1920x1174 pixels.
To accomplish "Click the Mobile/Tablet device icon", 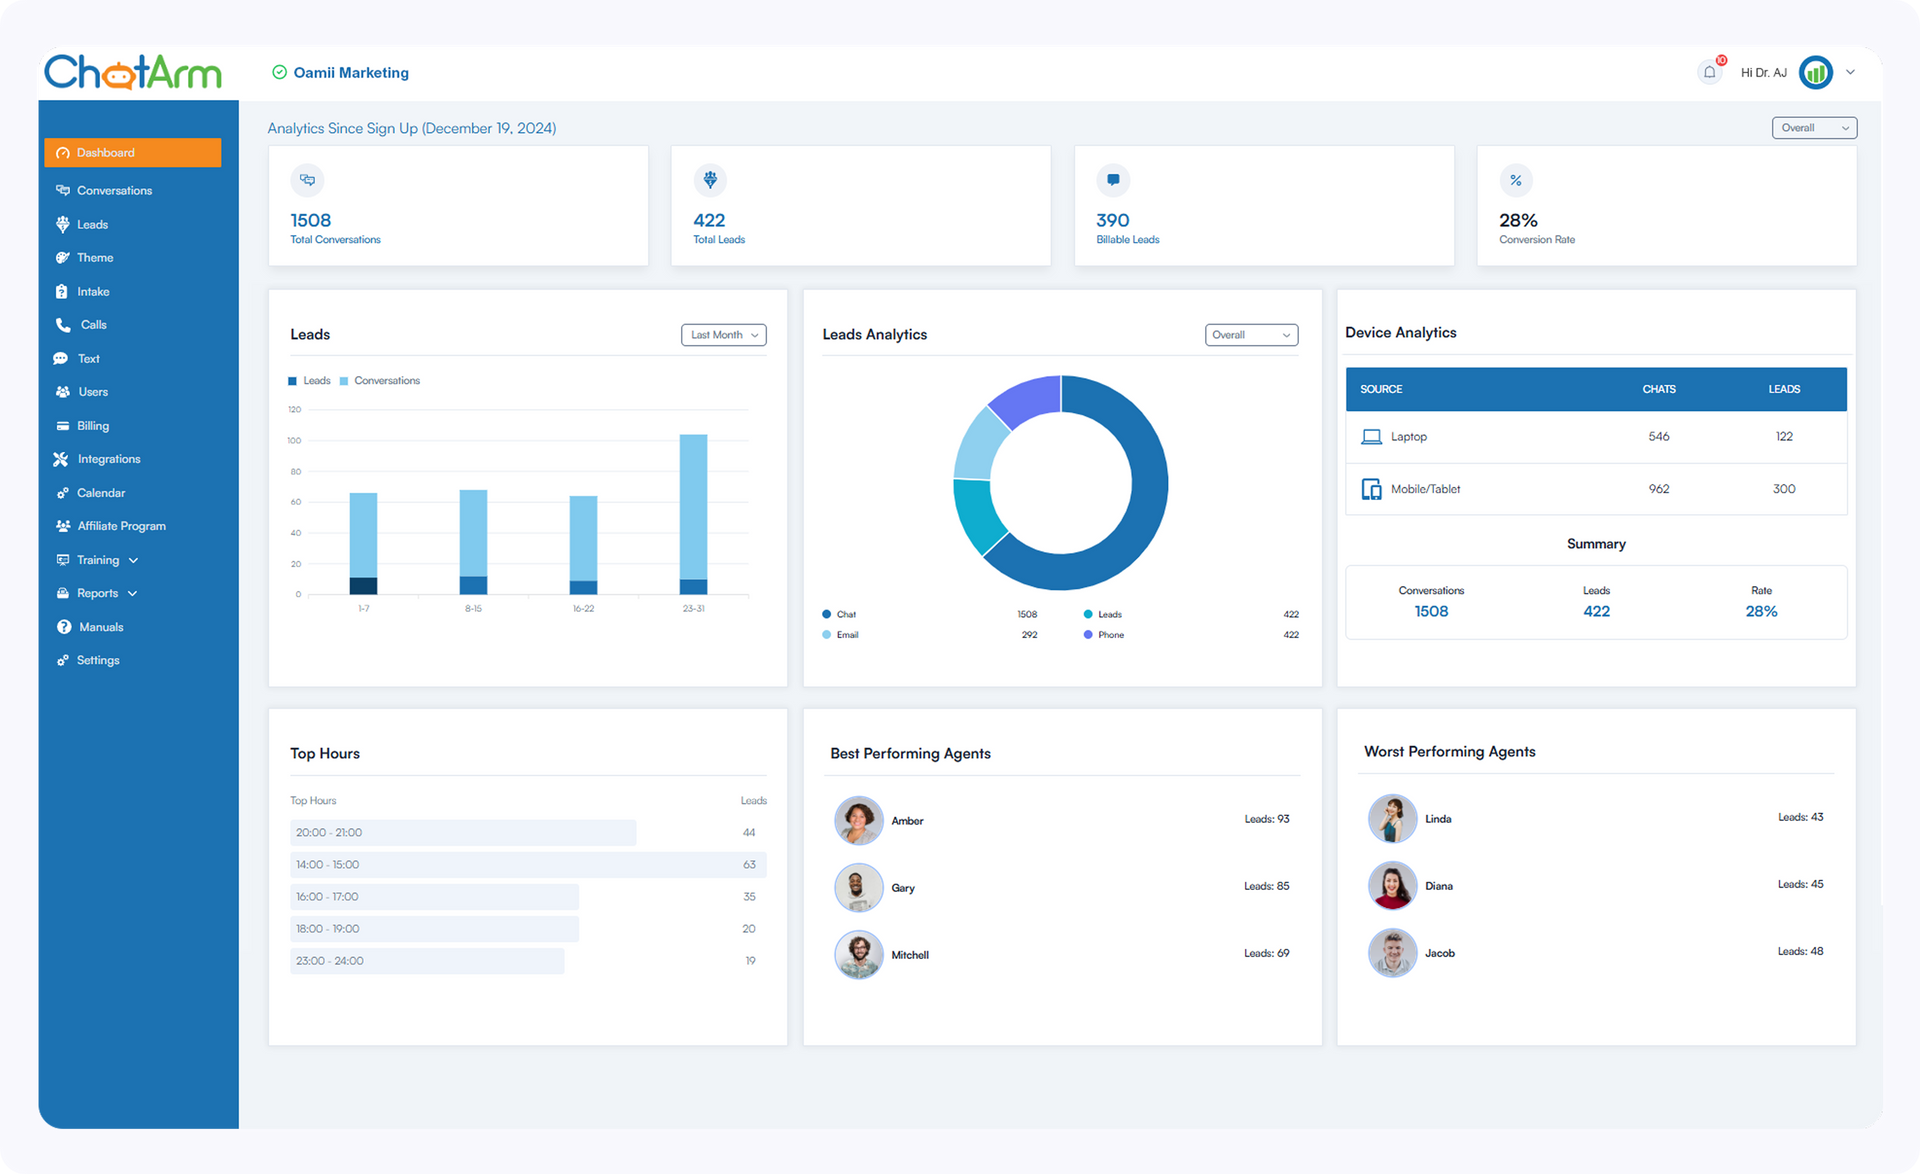I will [1371, 489].
